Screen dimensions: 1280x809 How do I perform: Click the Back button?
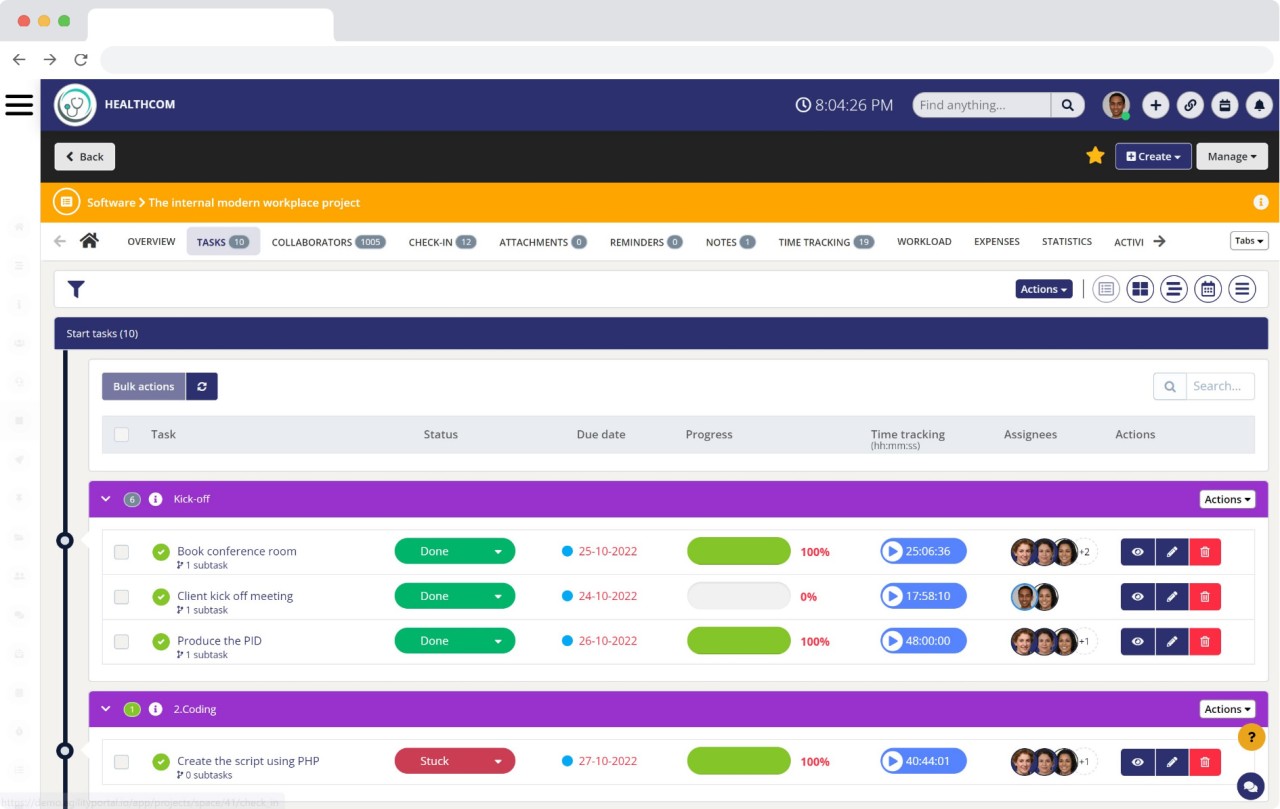tap(84, 156)
